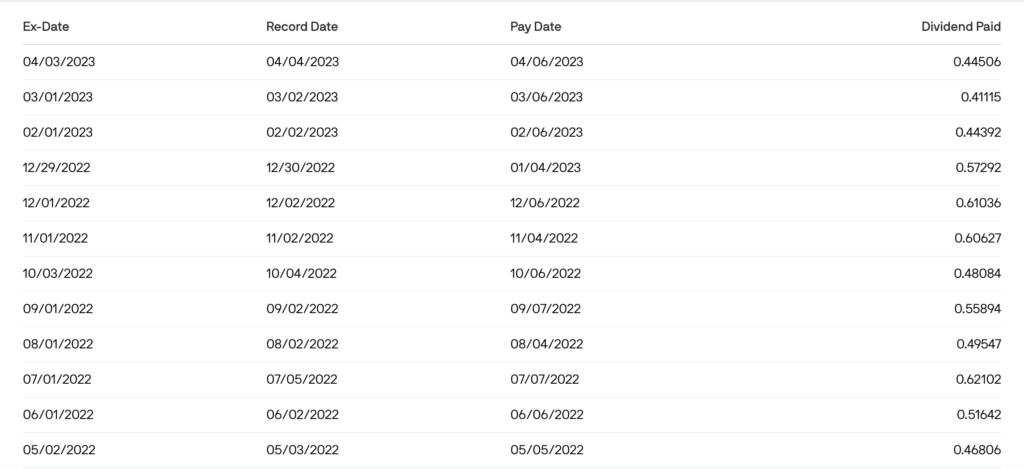Click the 03/06/2023 pay date cell
Viewport: 1024px width, 469px height.
(x=546, y=97)
